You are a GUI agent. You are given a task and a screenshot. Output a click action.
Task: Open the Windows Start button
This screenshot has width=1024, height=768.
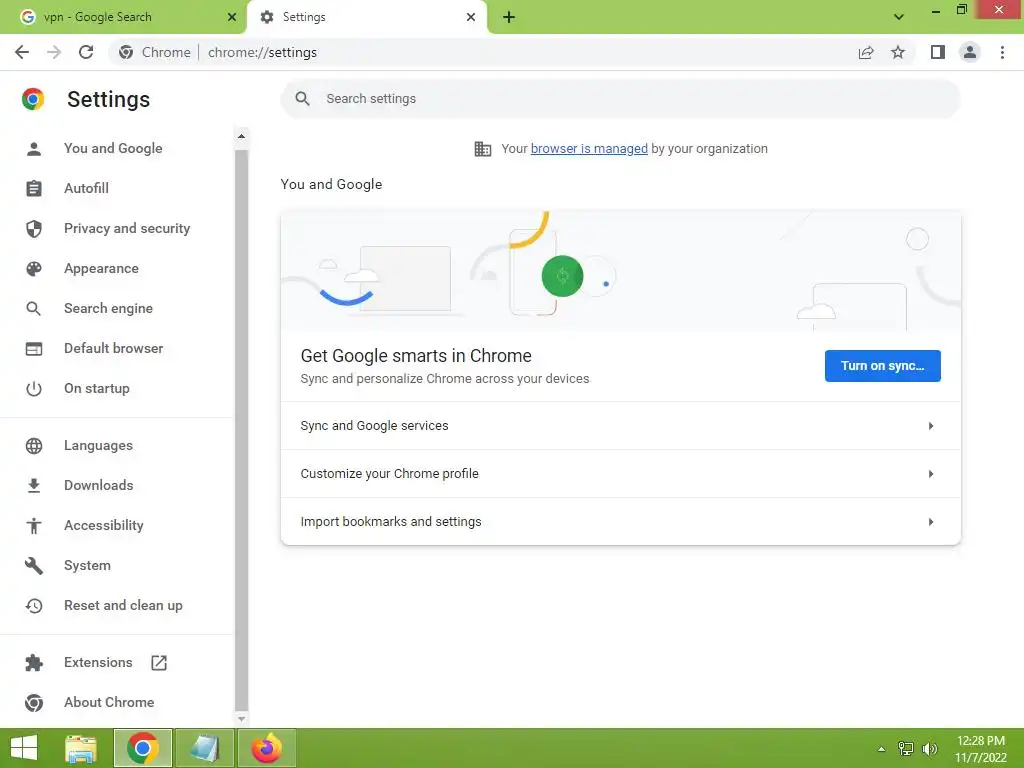[x=24, y=748]
